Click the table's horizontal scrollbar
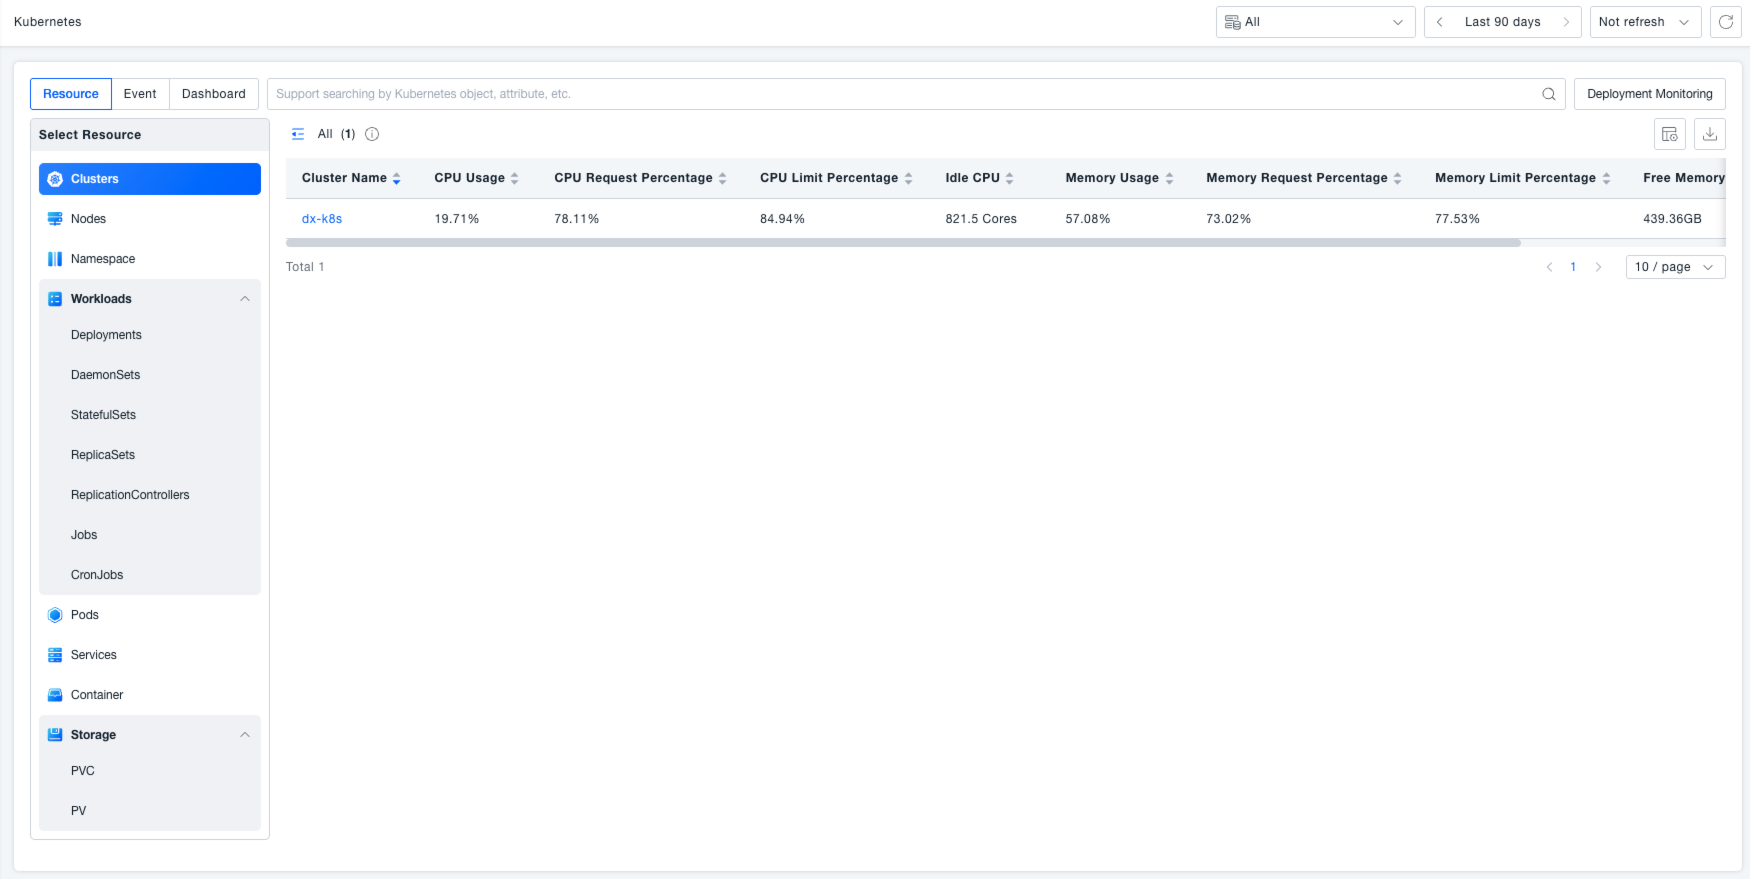Image resolution: width=1750 pixels, height=879 pixels. tap(902, 243)
